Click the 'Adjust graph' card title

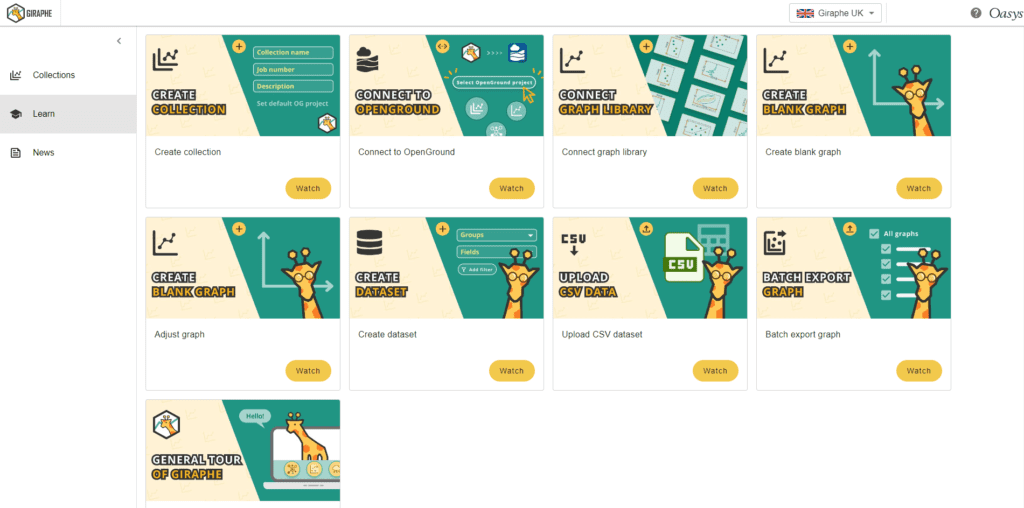180,335
